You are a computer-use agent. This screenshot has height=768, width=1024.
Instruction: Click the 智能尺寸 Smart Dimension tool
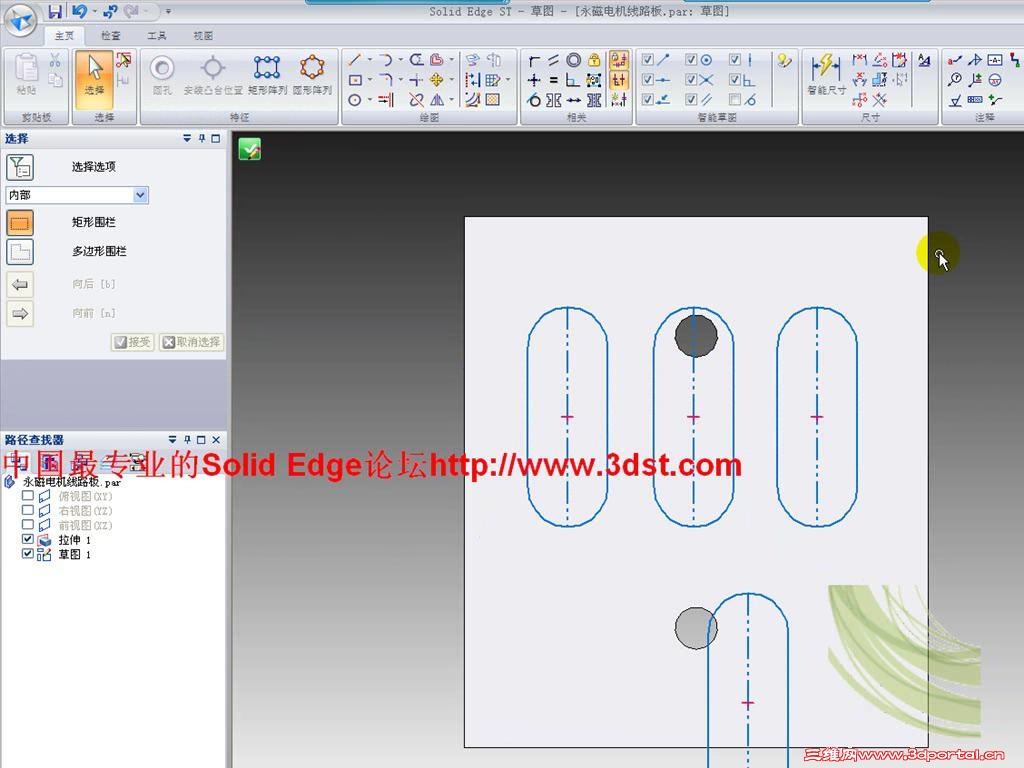(x=826, y=72)
